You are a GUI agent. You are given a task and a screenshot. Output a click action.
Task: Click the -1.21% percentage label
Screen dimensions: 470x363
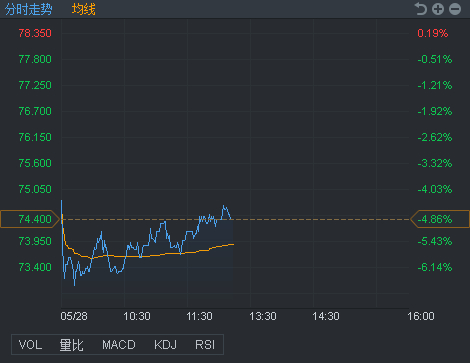point(435,85)
